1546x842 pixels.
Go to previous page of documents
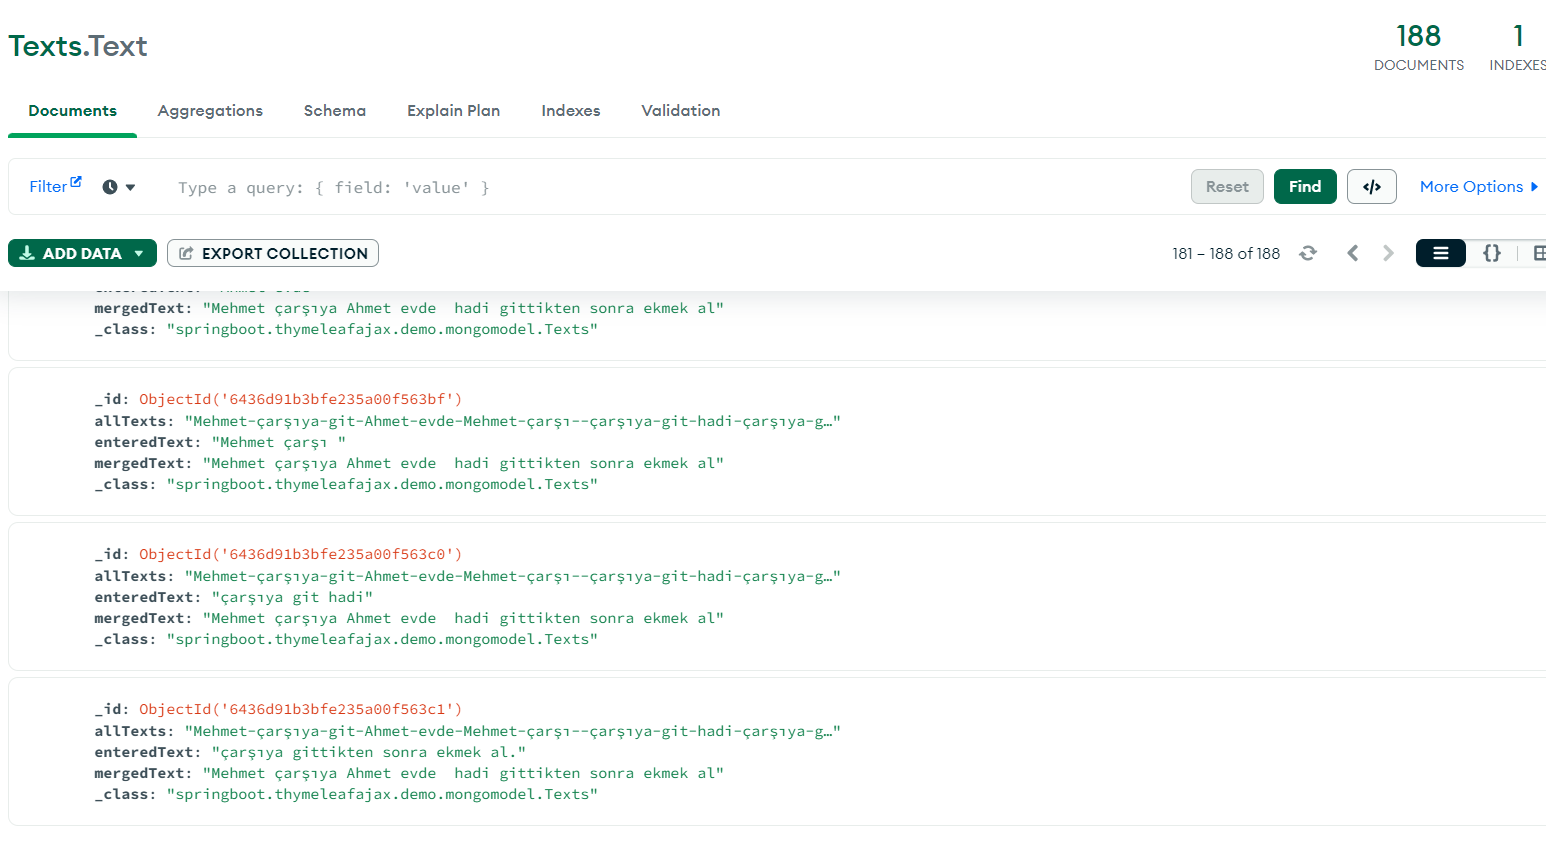click(1352, 253)
